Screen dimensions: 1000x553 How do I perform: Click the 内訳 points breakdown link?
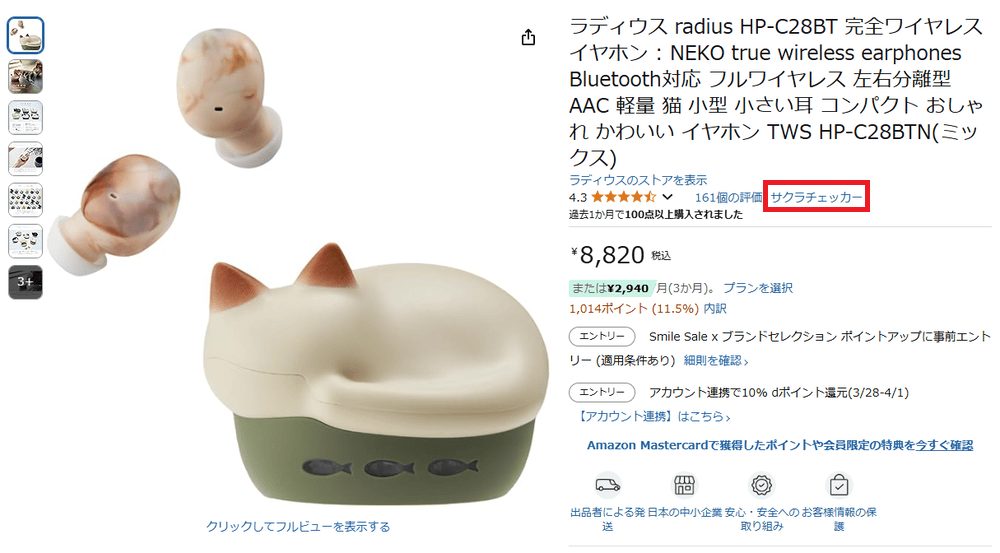[x=715, y=308]
